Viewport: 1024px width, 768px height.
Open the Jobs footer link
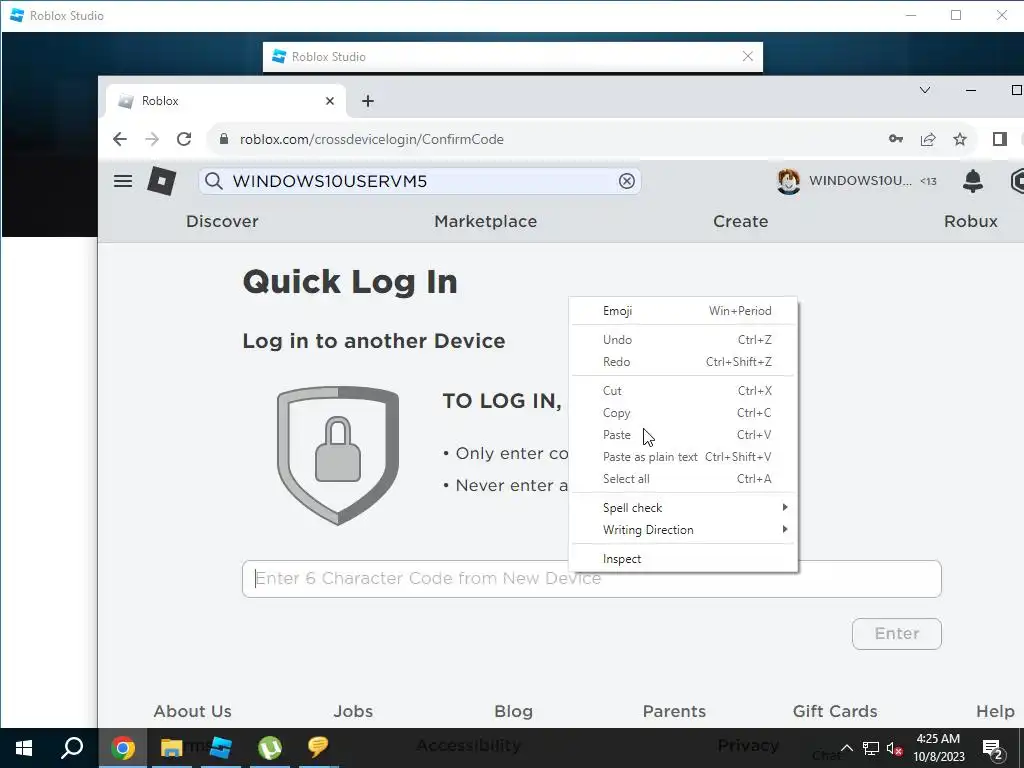353,711
